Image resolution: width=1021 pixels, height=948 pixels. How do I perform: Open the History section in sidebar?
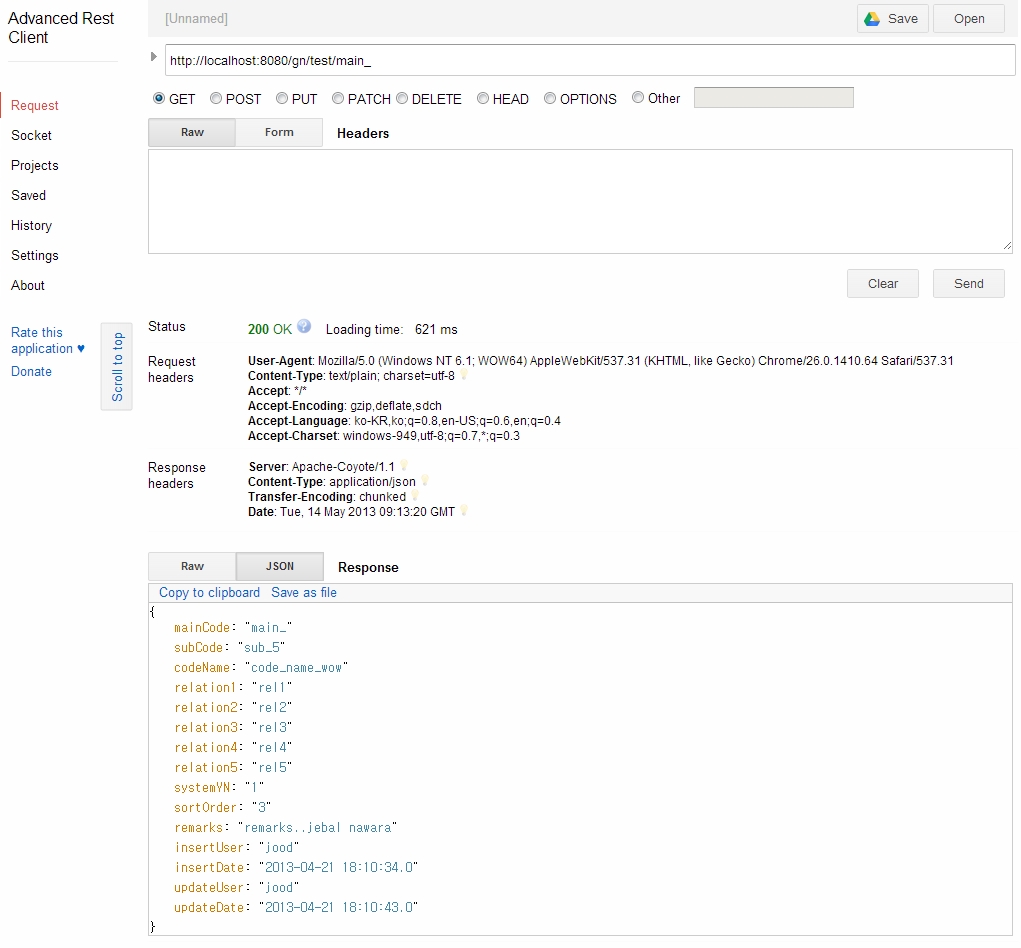(x=31, y=226)
